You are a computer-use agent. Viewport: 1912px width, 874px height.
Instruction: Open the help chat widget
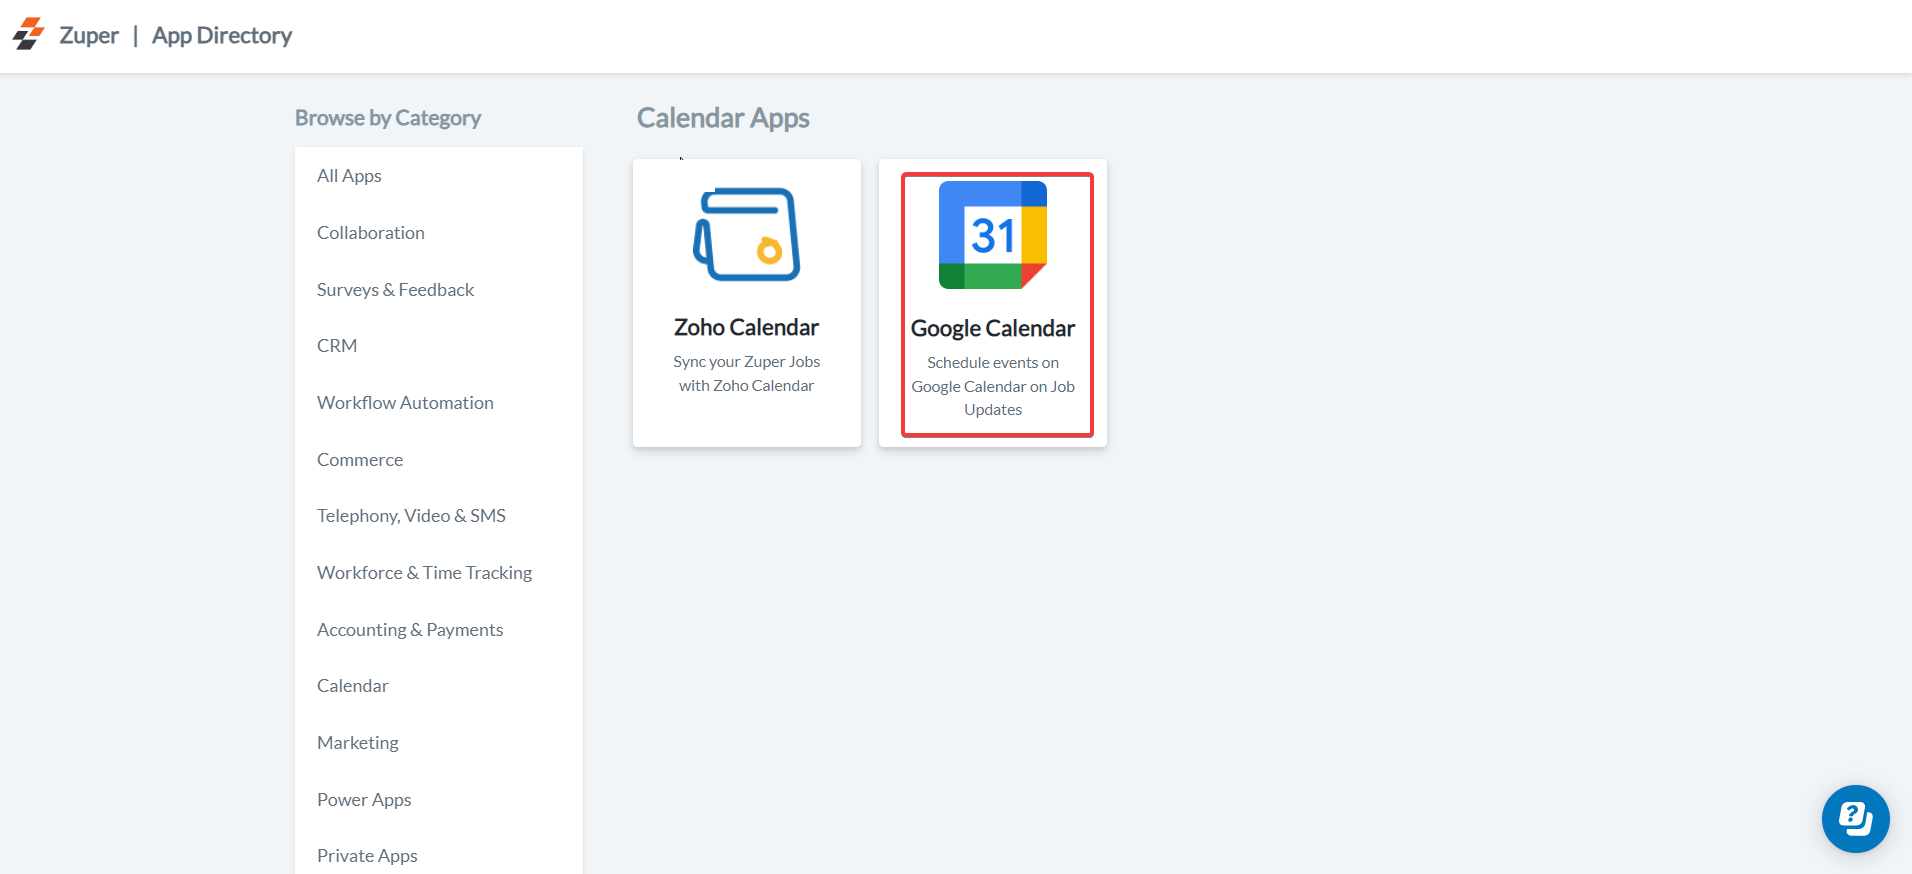(1855, 819)
